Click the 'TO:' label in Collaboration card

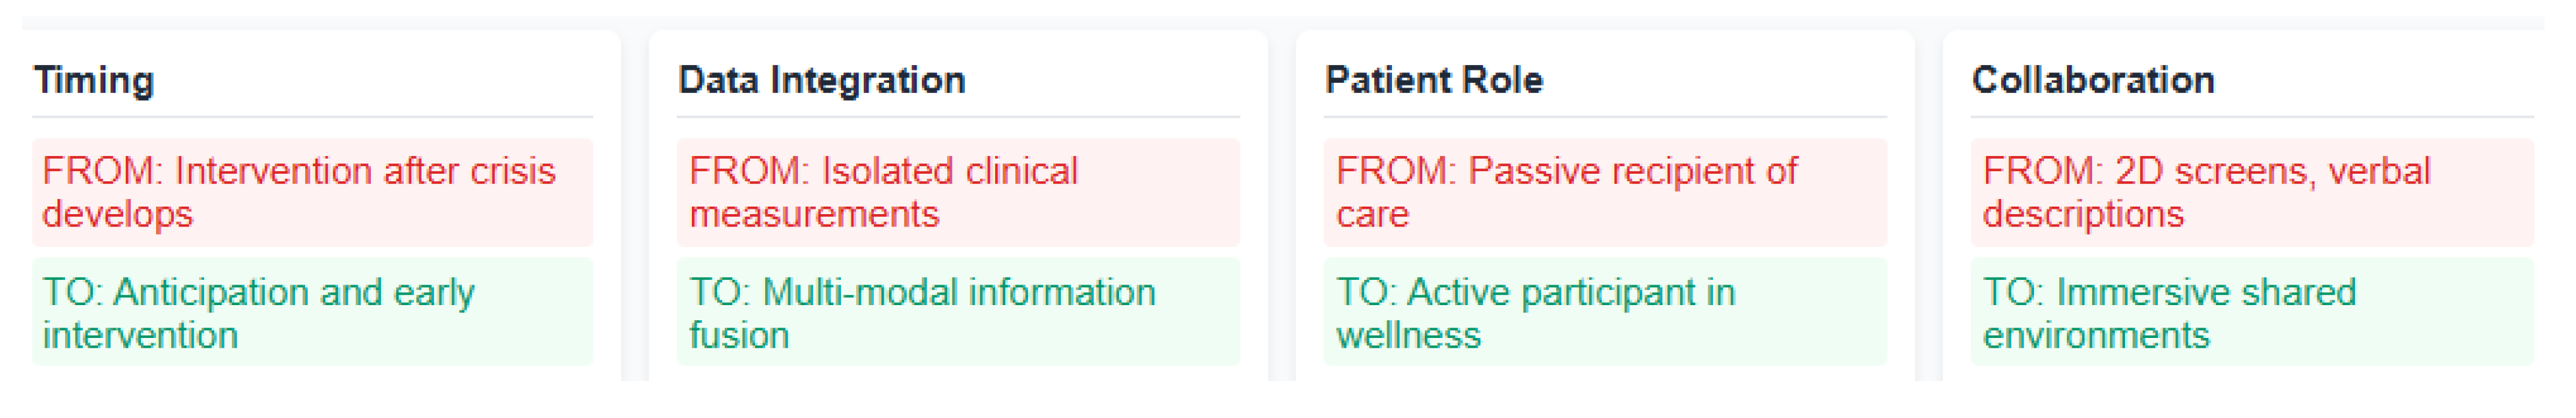tap(2011, 292)
